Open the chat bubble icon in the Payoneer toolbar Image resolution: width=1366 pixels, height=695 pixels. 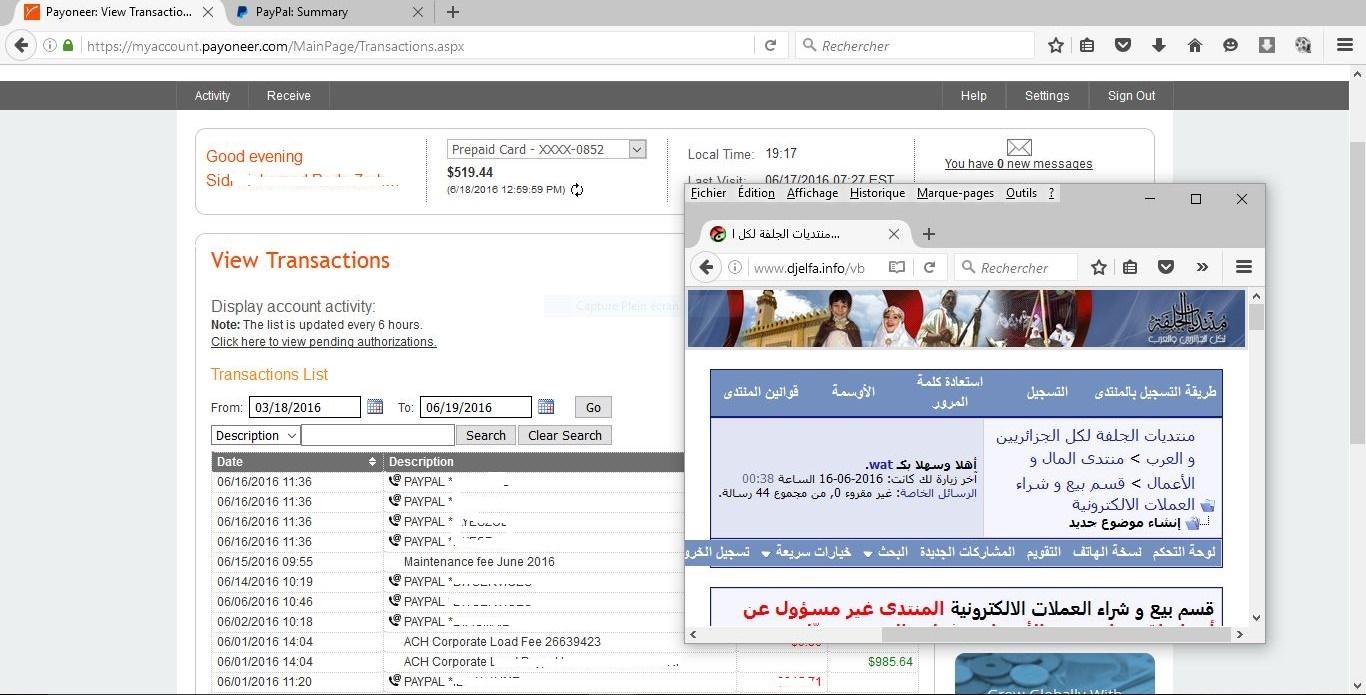[x=1231, y=46]
